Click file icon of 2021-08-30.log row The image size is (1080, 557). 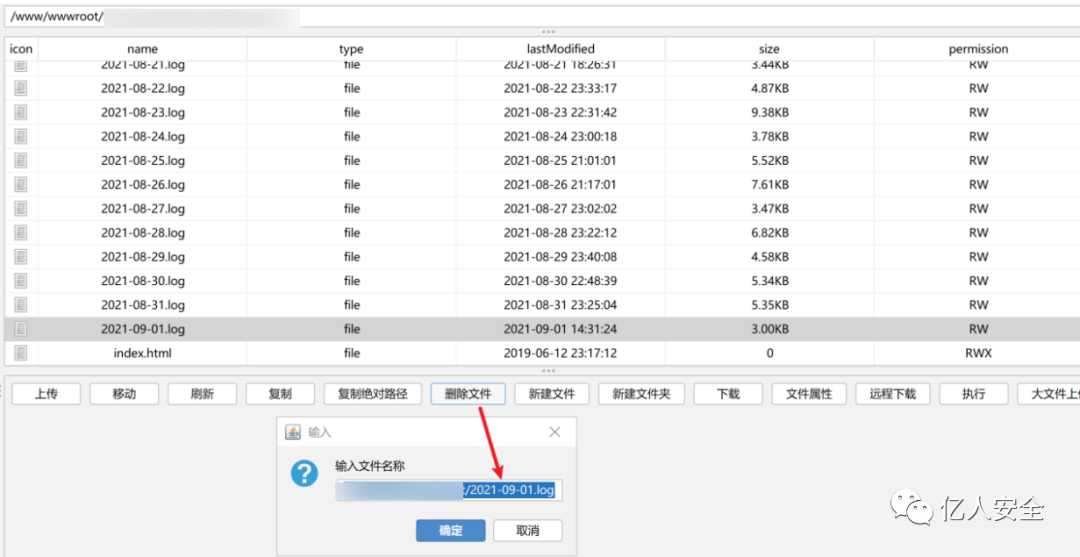coord(21,281)
